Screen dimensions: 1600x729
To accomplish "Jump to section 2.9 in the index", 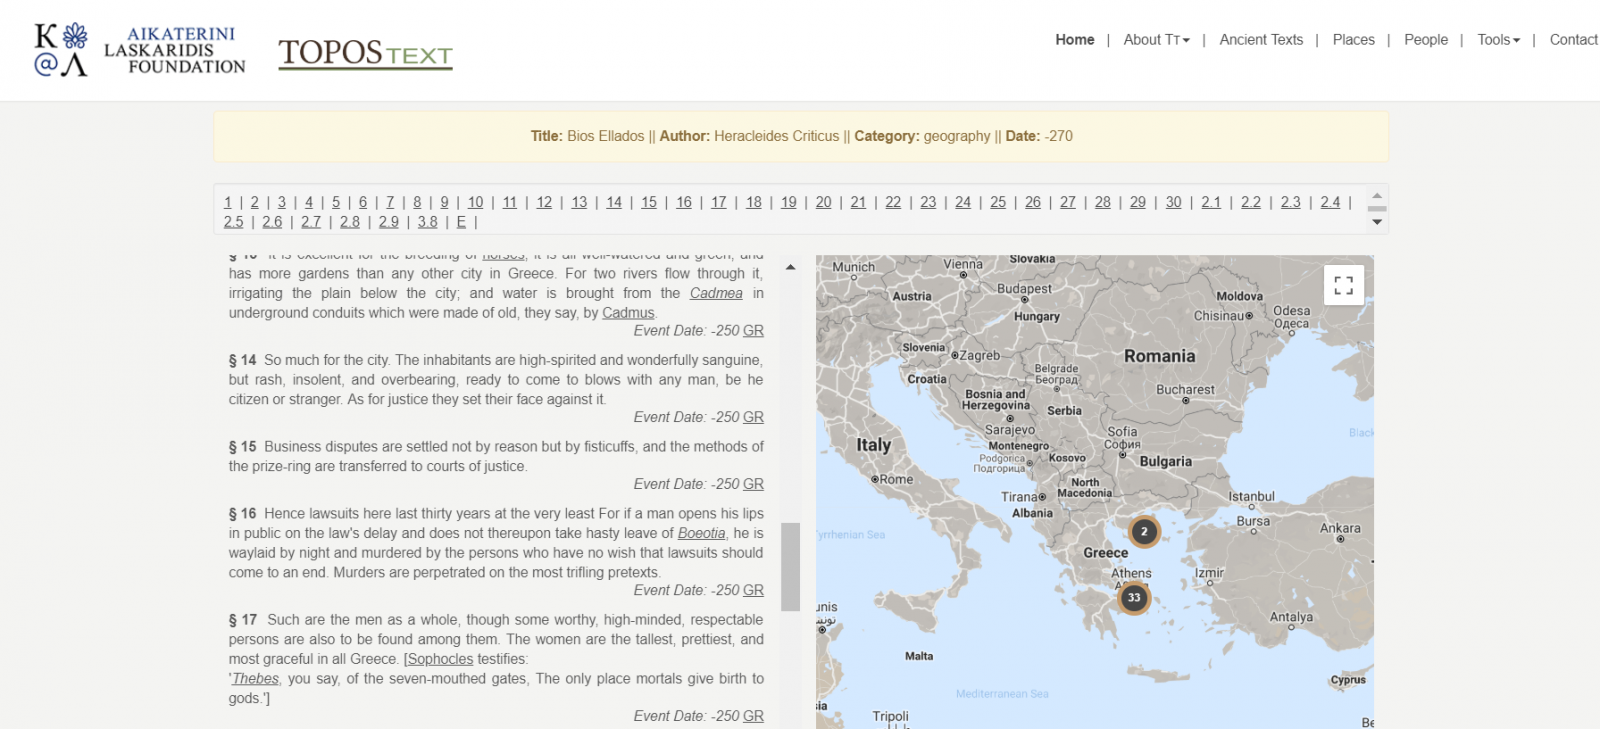I will pyautogui.click(x=388, y=222).
